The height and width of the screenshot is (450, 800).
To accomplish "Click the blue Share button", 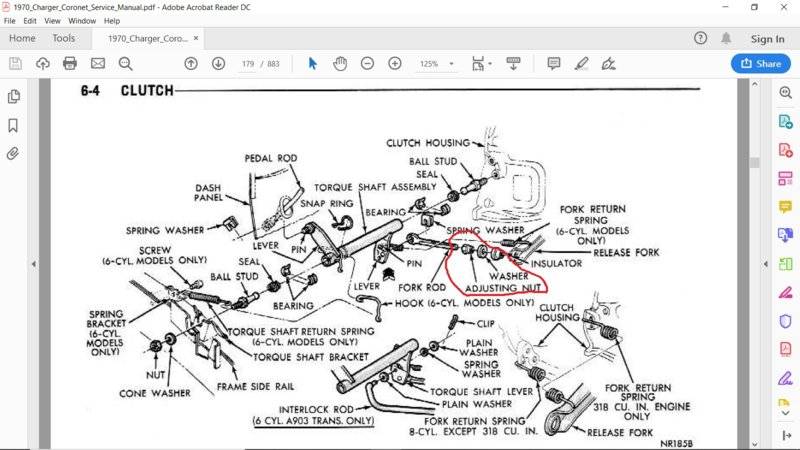I will (x=760, y=63).
